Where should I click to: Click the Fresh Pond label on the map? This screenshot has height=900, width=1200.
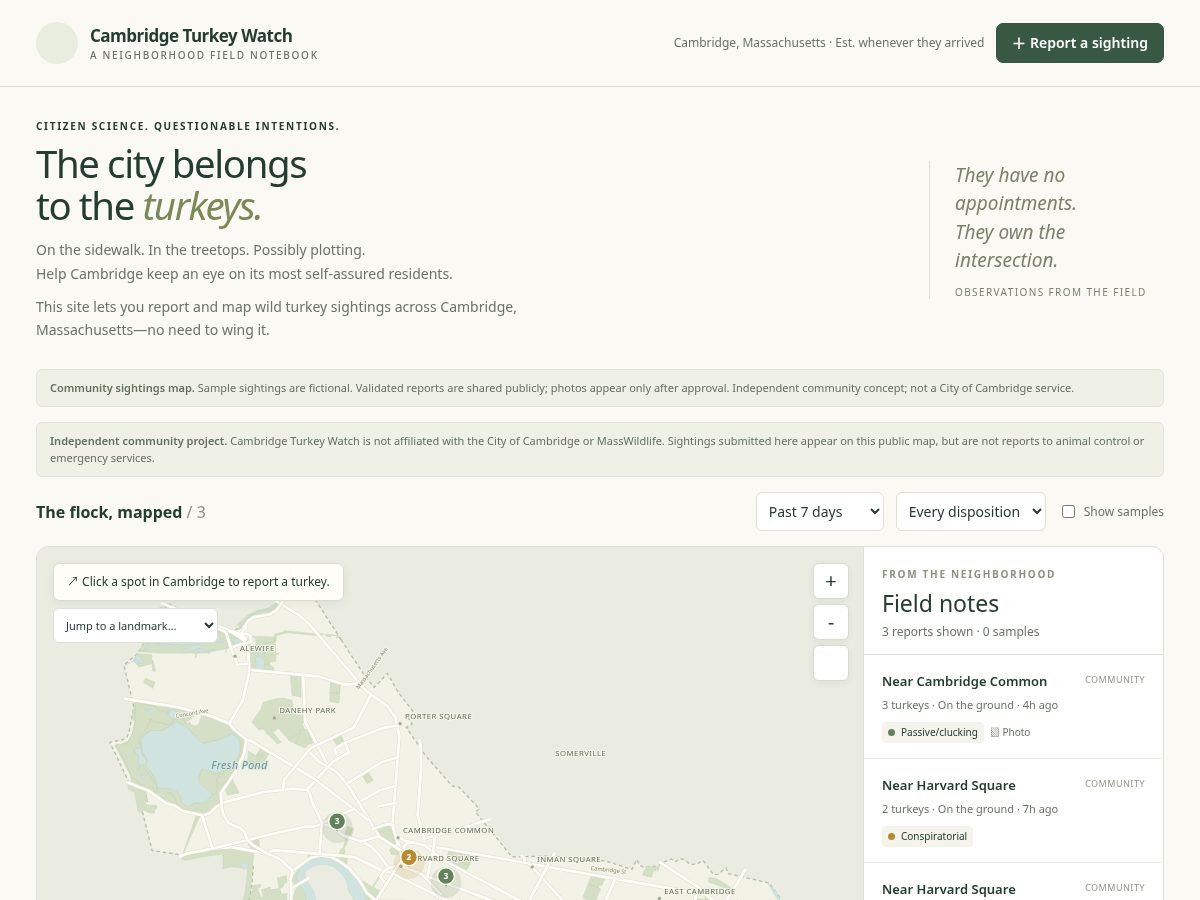(x=239, y=765)
